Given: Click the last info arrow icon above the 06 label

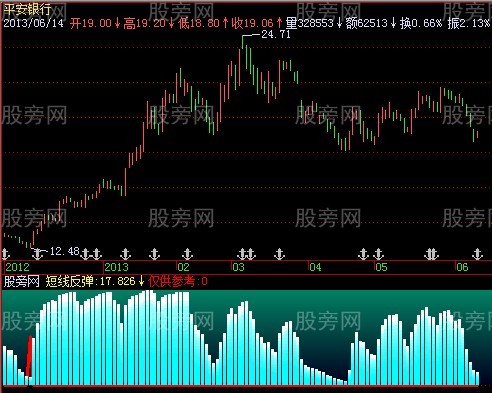Looking at the screenshot, I should [x=477, y=254].
